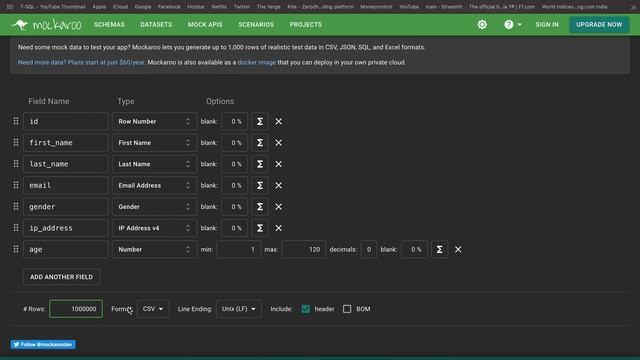The width and height of the screenshot is (640, 360).
Task: Click the drag handle for first_name row
Action: [16, 142]
